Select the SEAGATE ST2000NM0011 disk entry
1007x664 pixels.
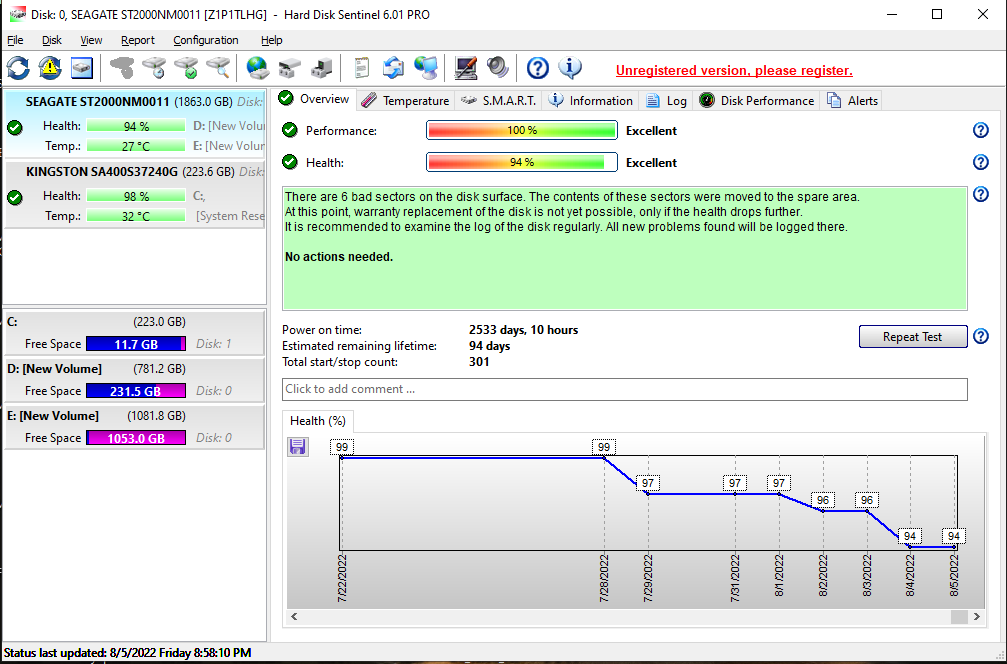click(x=134, y=124)
